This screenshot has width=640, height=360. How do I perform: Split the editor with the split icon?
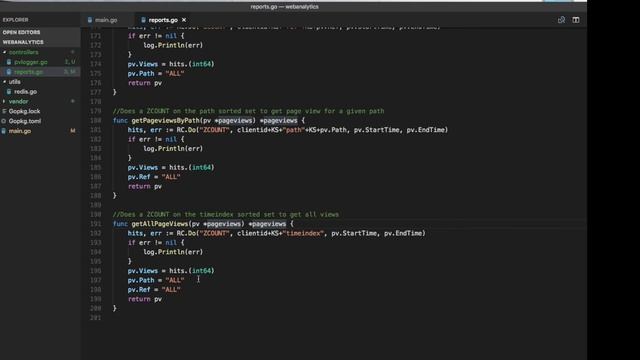576,20
